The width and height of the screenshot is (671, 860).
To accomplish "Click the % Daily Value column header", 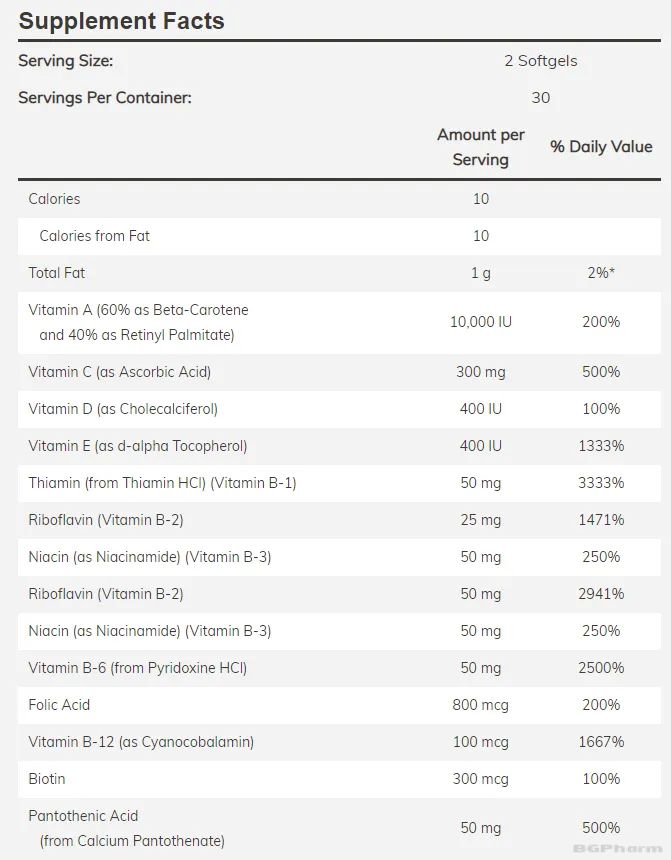I will pos(601,147).
